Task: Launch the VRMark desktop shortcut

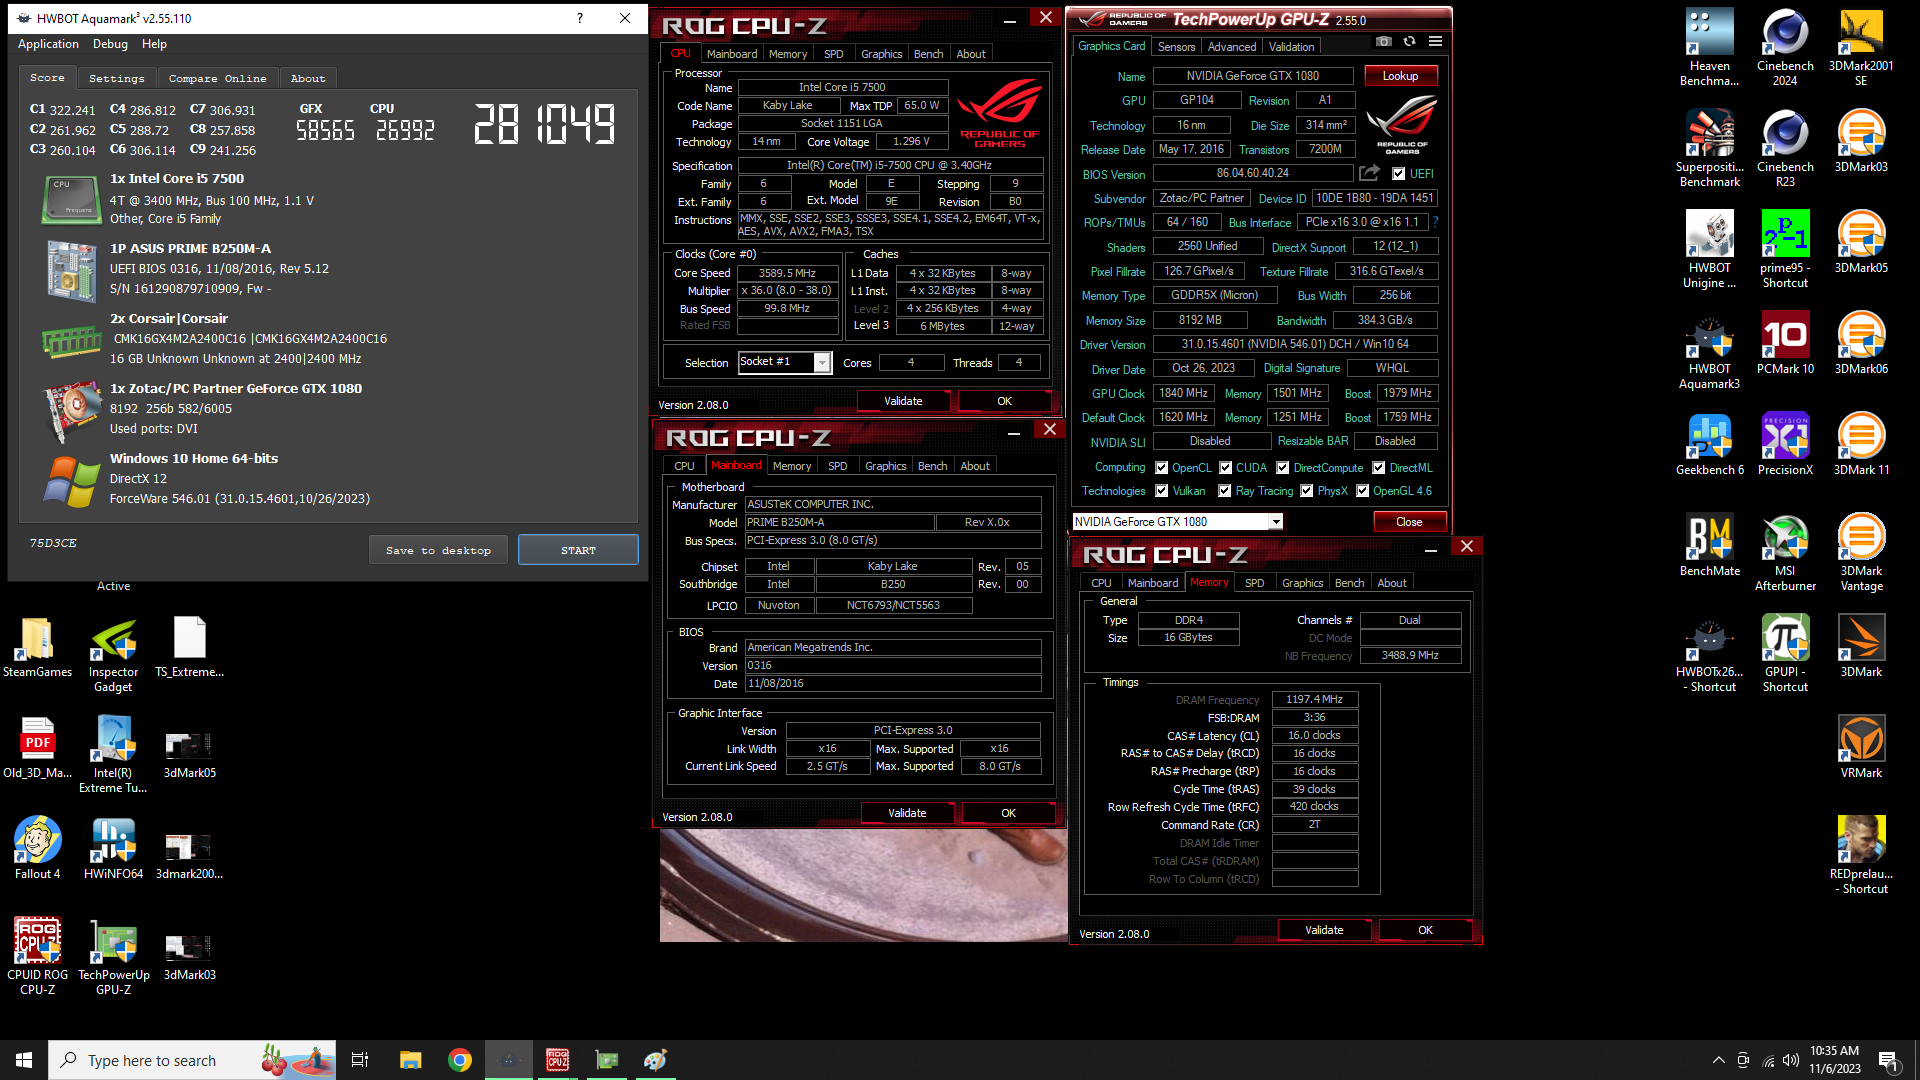Action: pos(1861,746)
